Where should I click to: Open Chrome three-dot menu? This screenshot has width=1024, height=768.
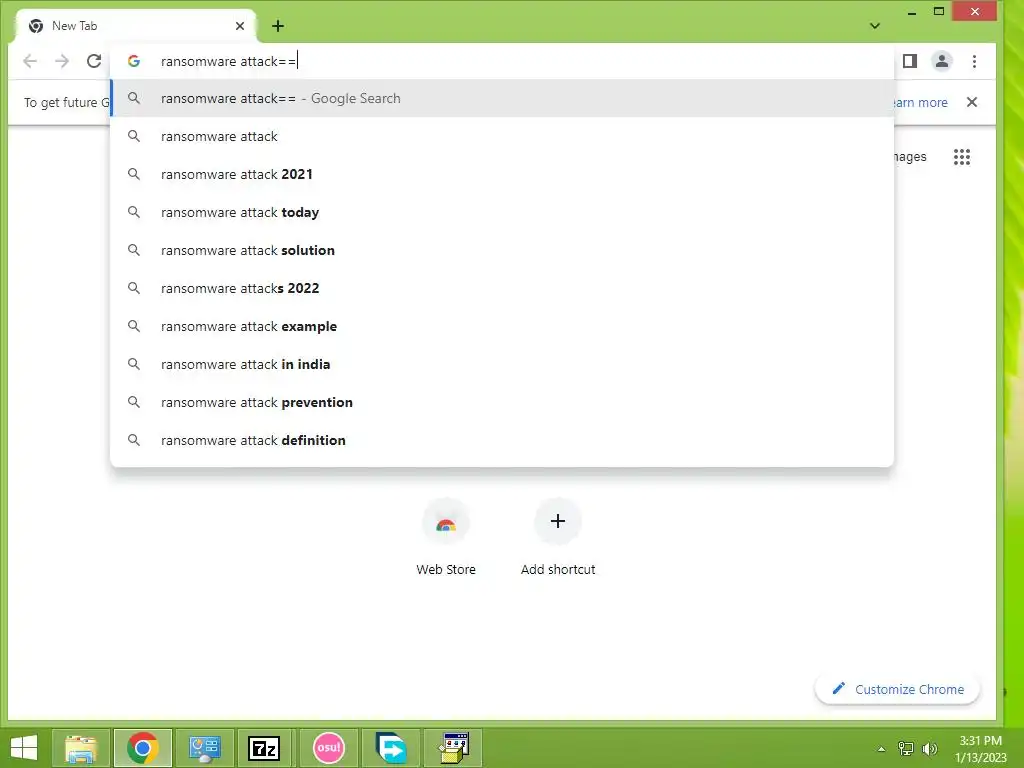pyautogui.click(x=974, y=61)
